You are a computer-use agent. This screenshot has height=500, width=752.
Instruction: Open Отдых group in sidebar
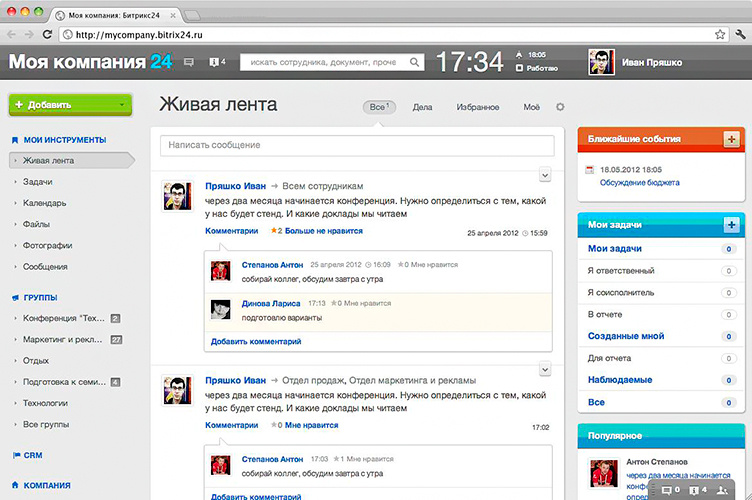point(36,360)
